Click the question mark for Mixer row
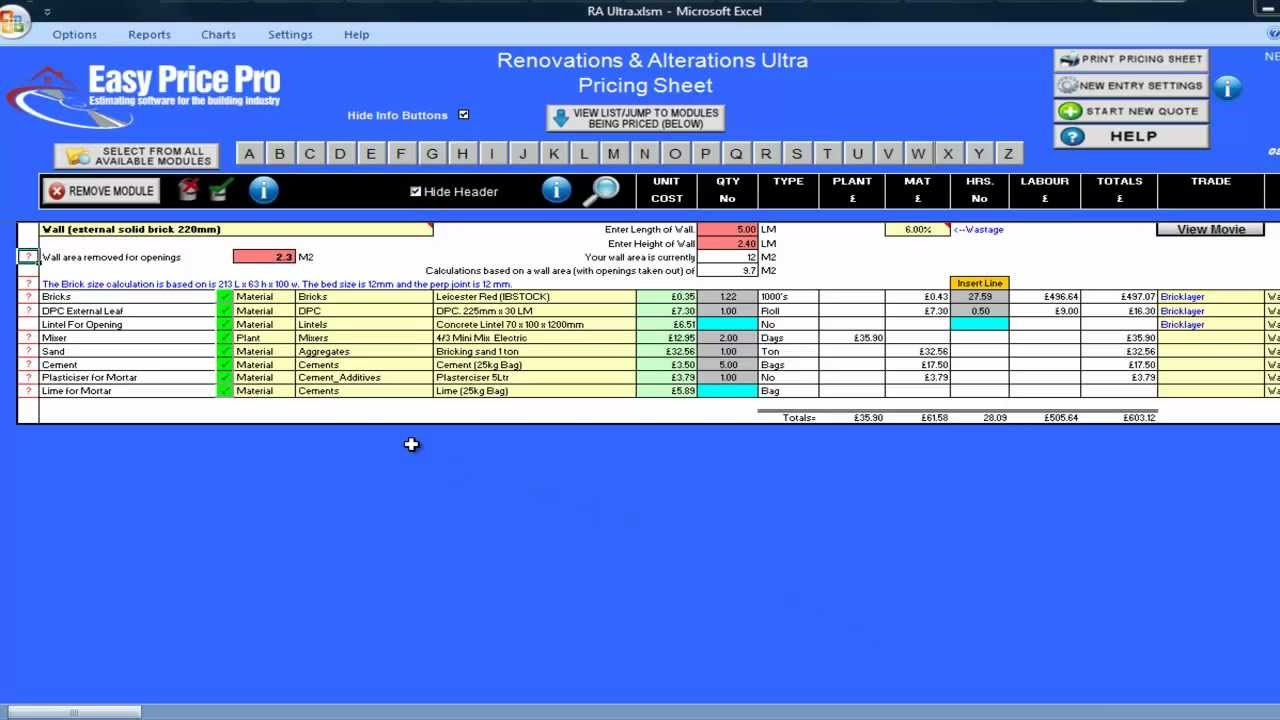Screen dimensions: 1280x720 click(28, 338)
